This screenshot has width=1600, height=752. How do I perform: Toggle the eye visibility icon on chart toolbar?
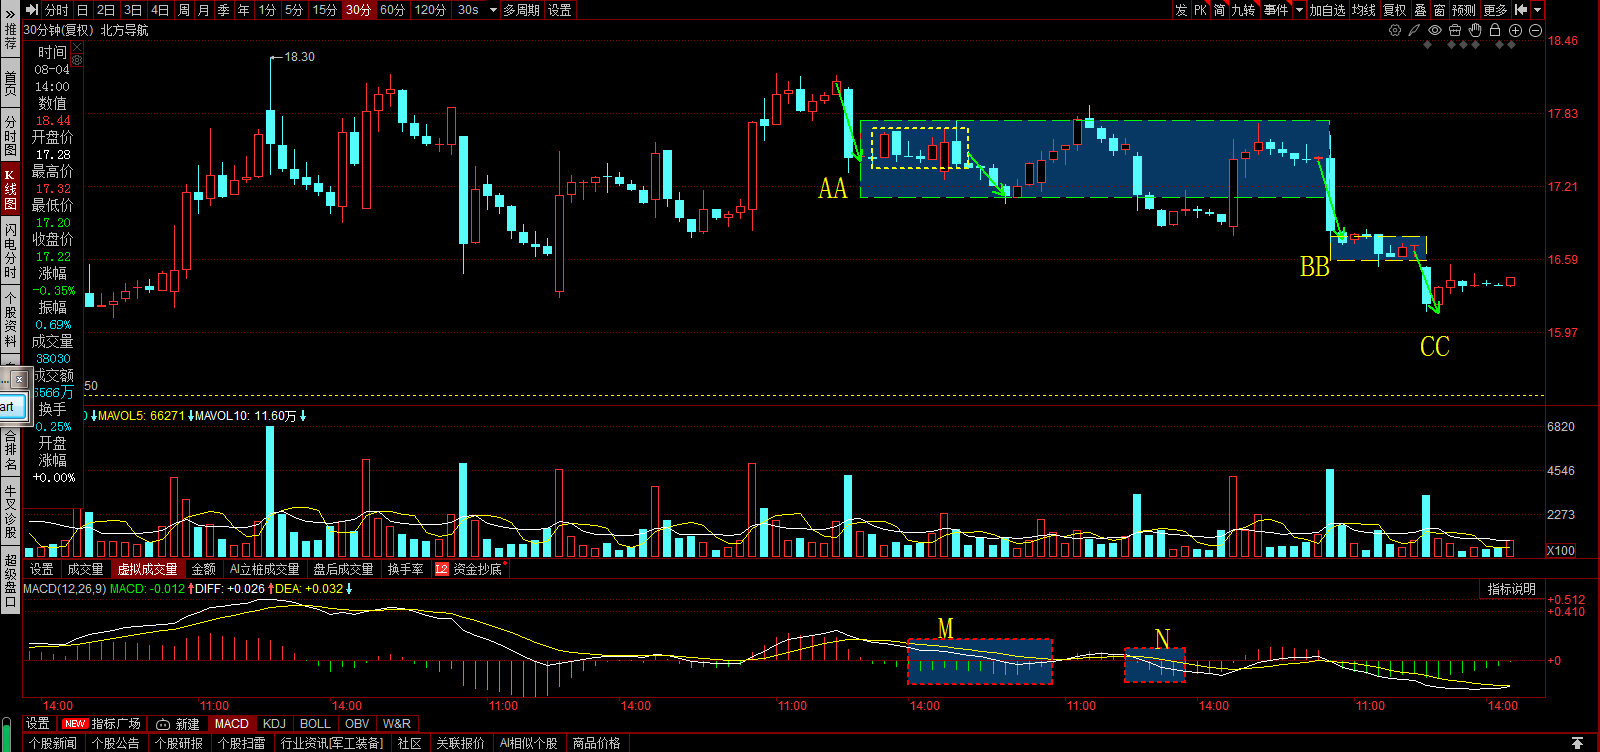1435,30
